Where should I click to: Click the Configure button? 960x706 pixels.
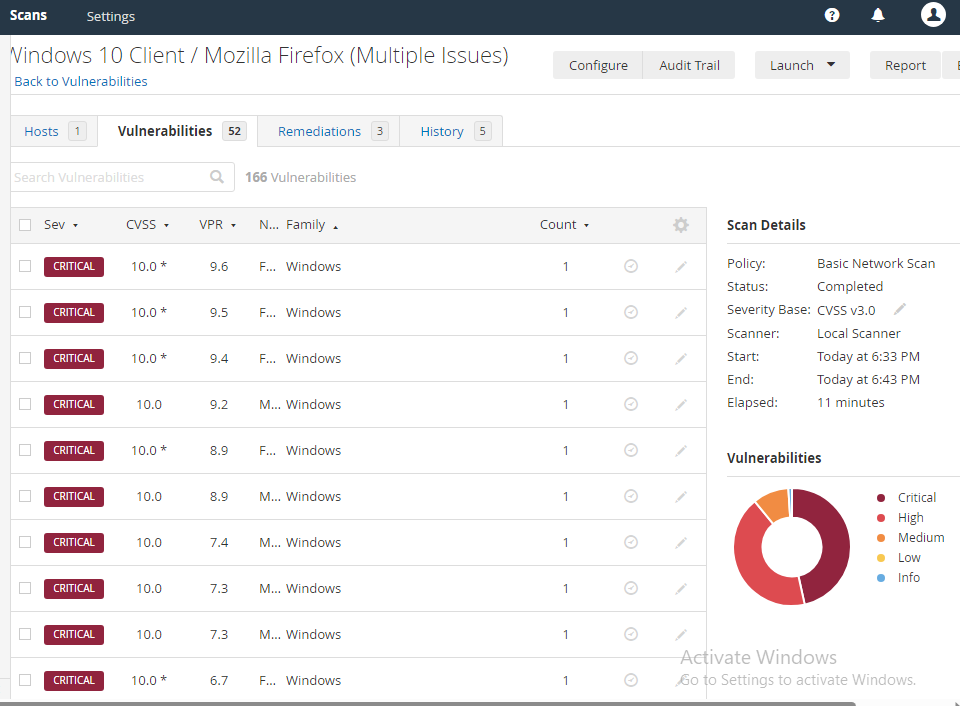click(x=598, y=65)
